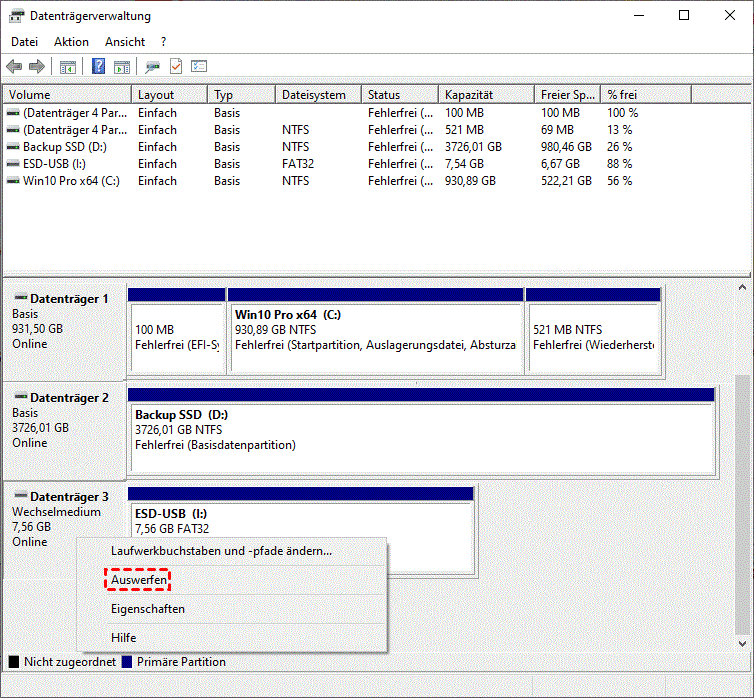Click the blue help question mark icon

99,66
